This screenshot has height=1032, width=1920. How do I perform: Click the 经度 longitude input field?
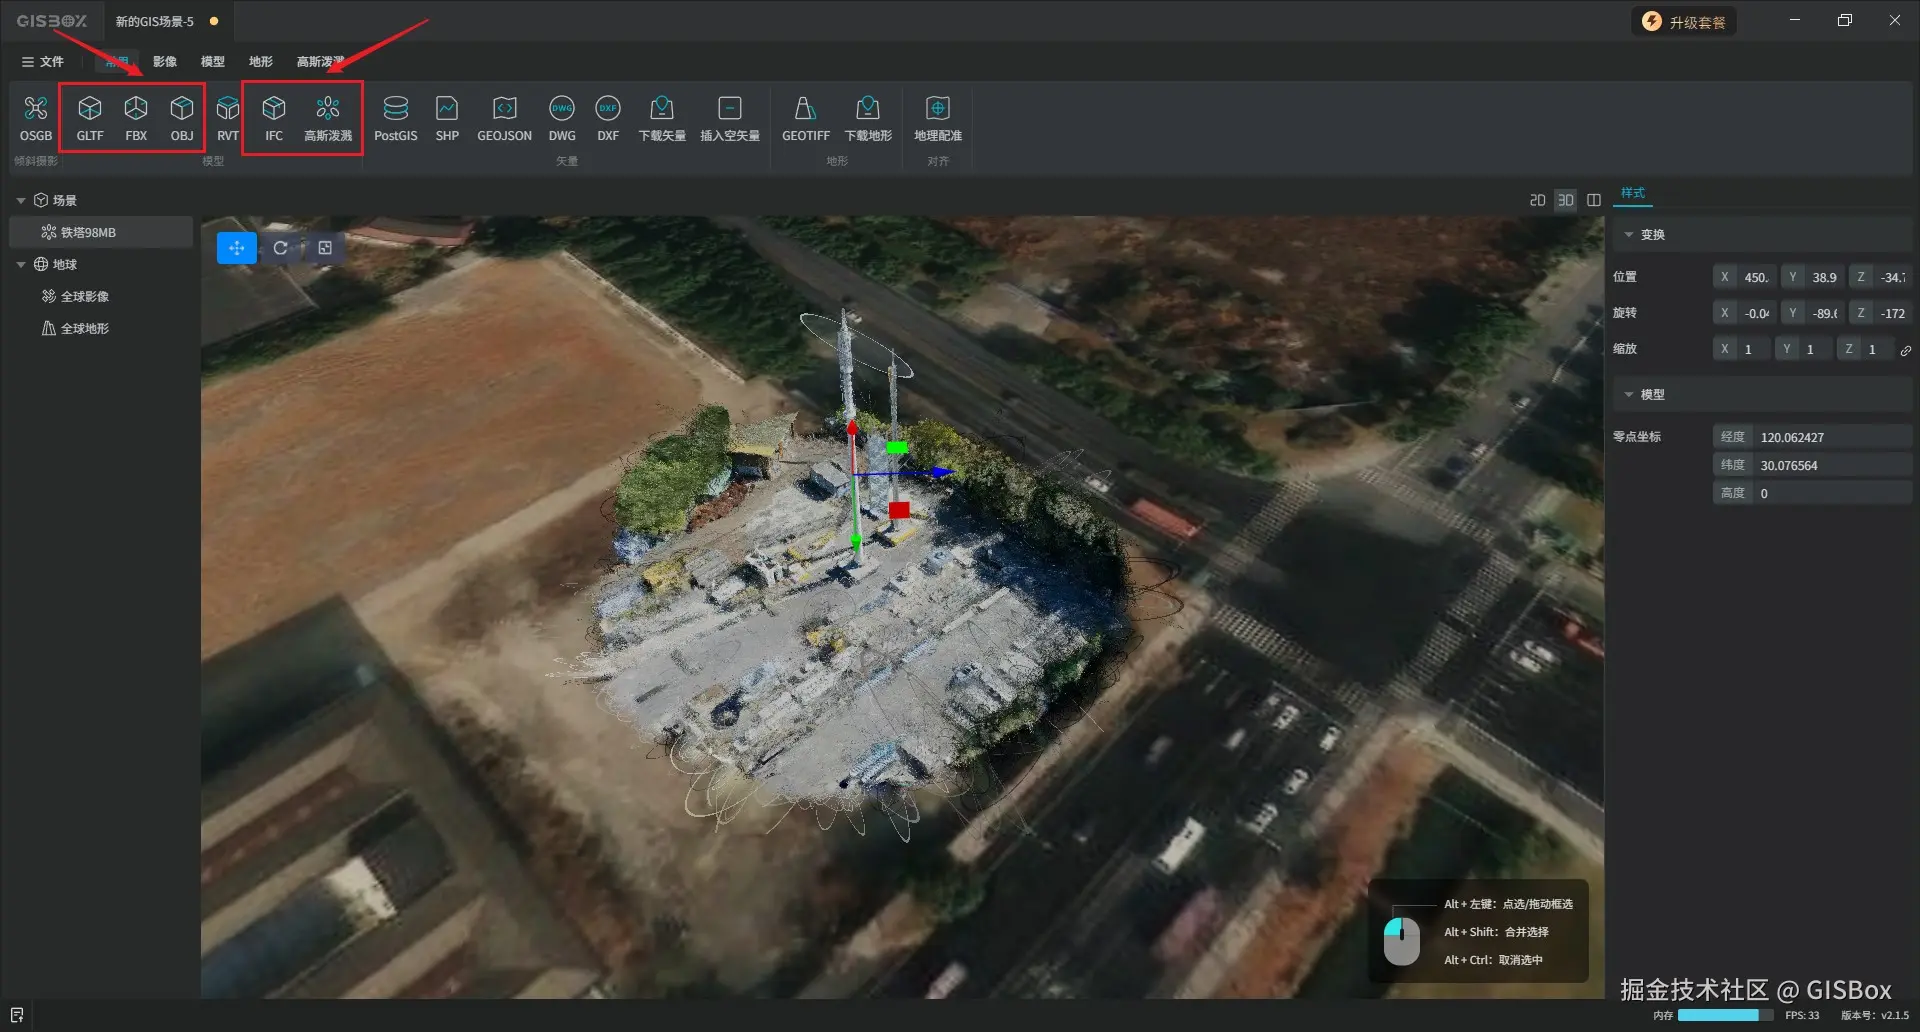point(1830,438)
